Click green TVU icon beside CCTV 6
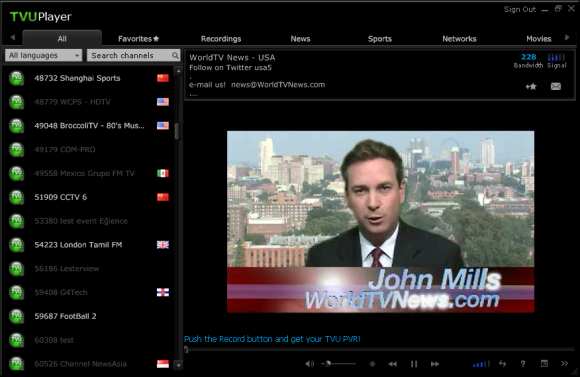Viewport: 580px width, 377px height. coord(16,197)
